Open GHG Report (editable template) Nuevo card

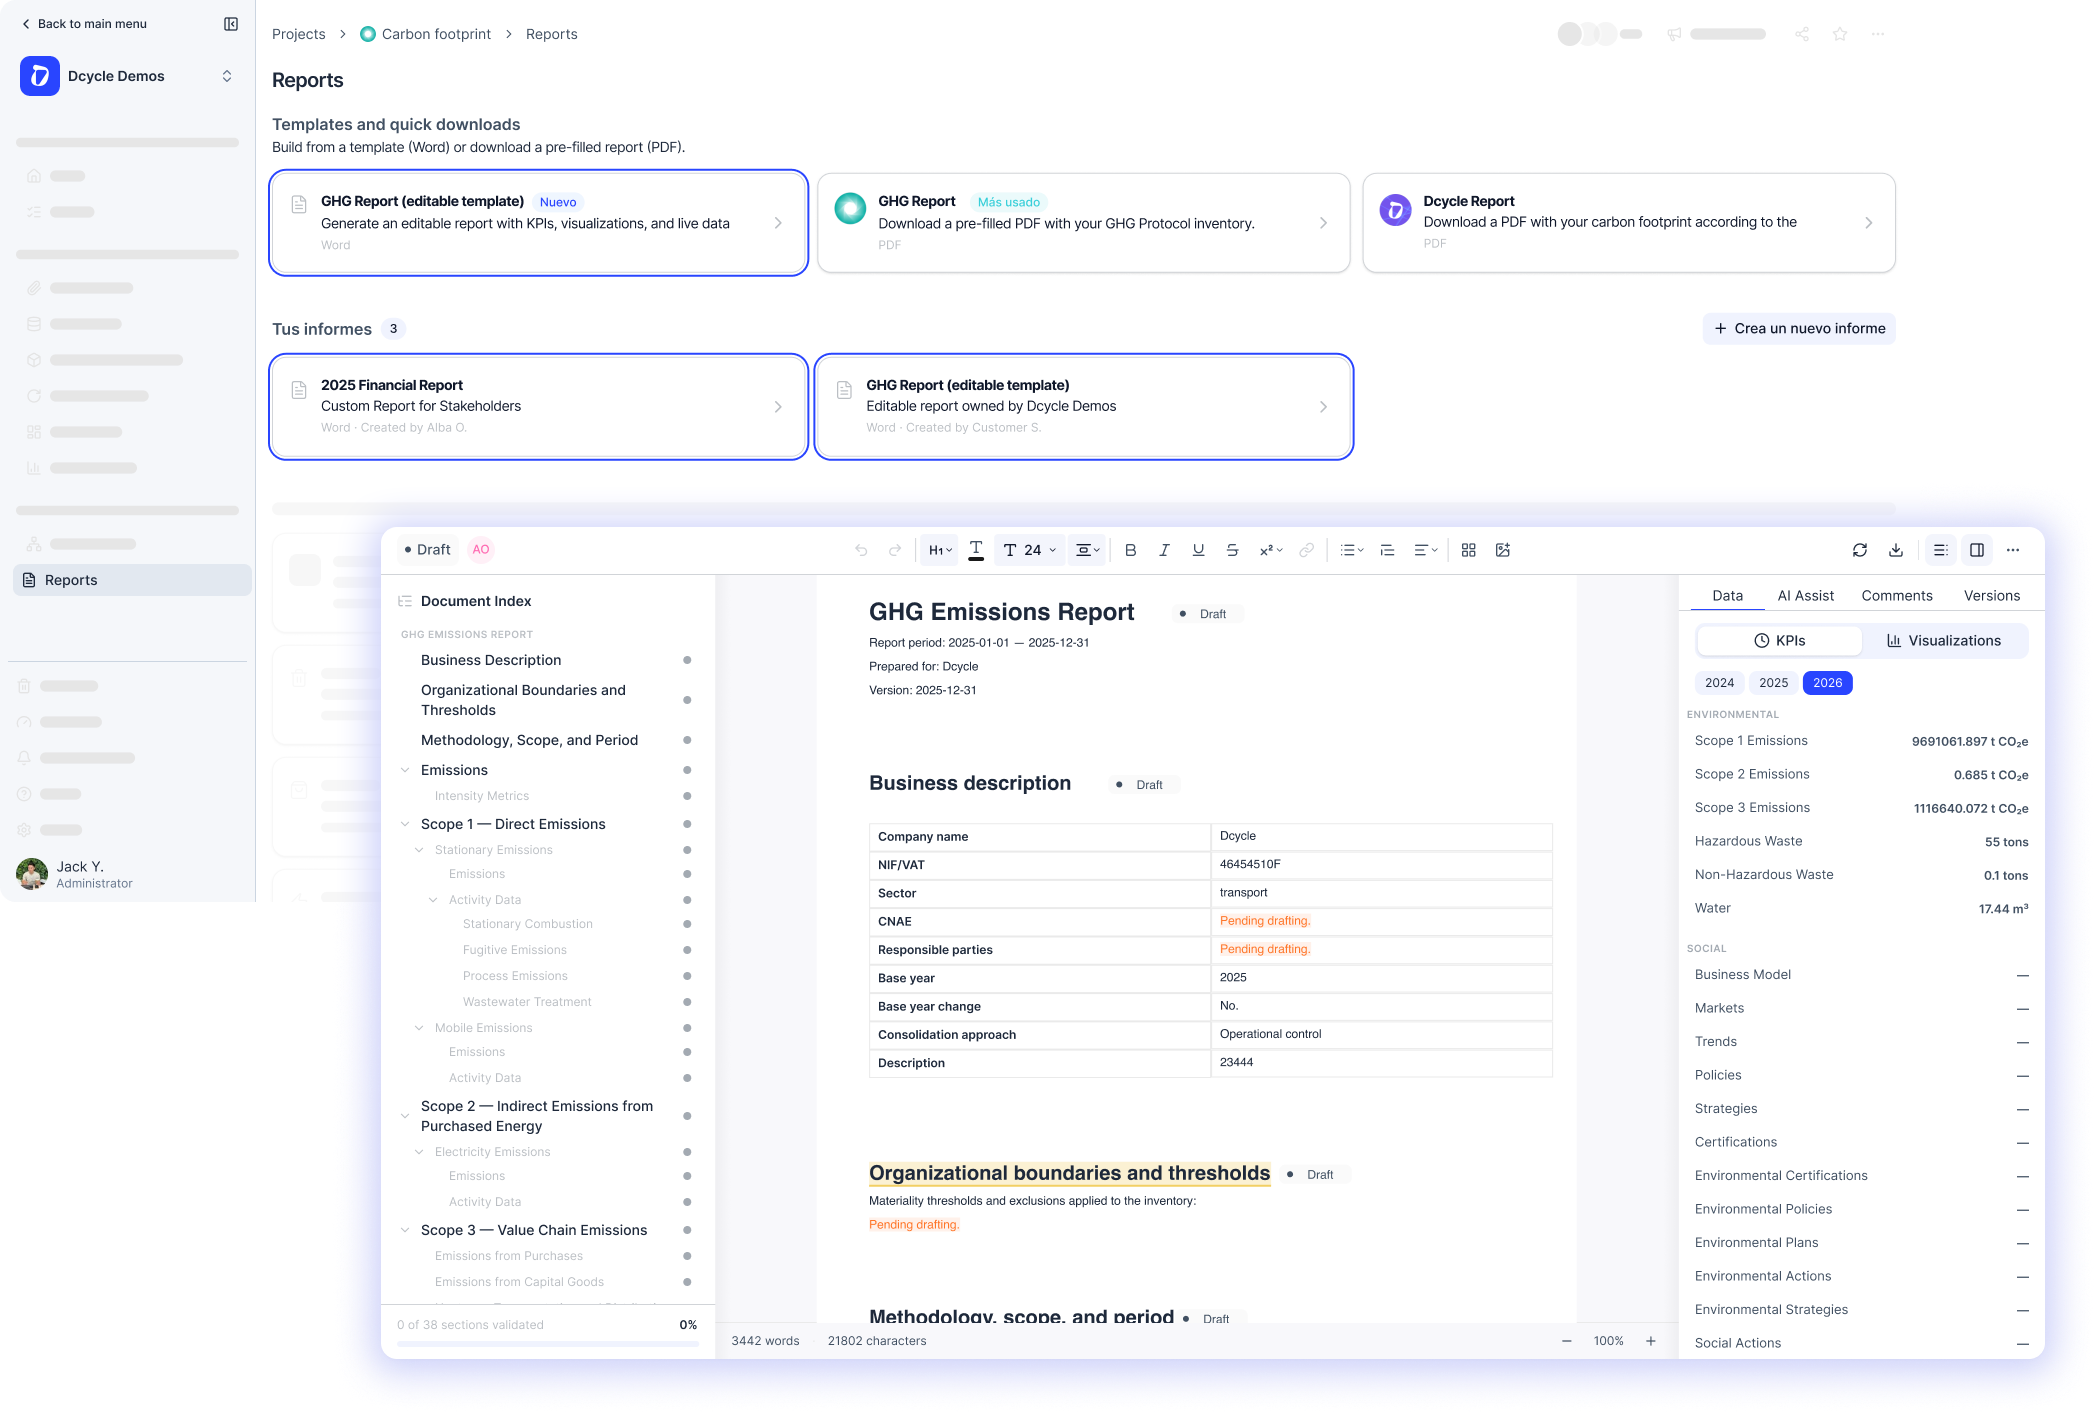tap(539, 223)
